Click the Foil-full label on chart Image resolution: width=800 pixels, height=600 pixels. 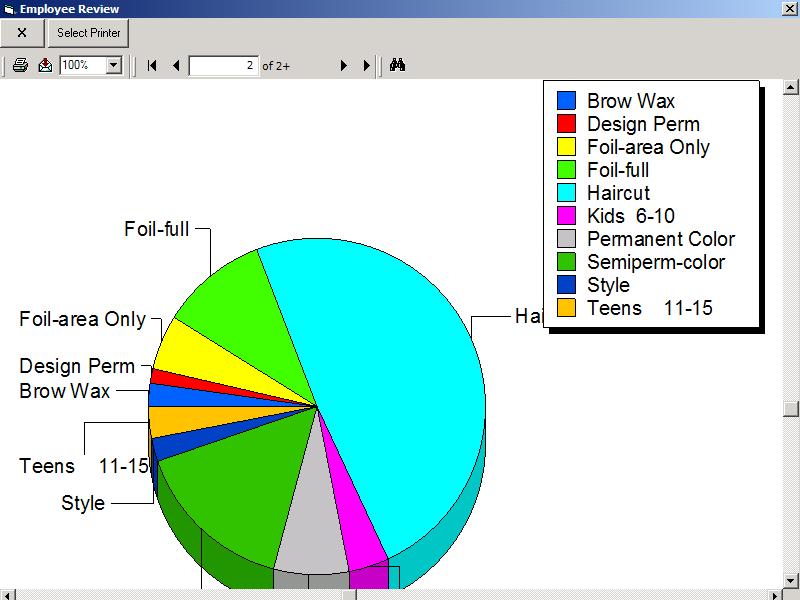click(156, 229)
